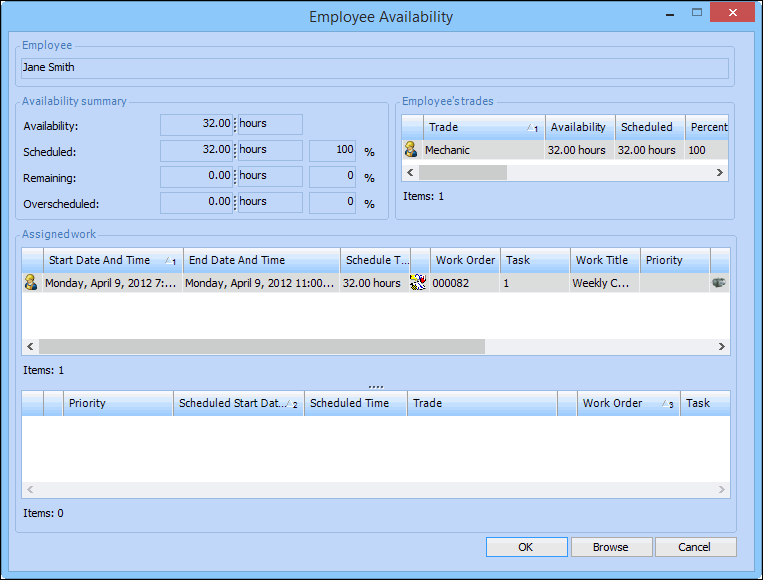This screenshot has width=763, height=580.
Task: Click right arrow of assigned work scrollbar
Action: (722, 346)
